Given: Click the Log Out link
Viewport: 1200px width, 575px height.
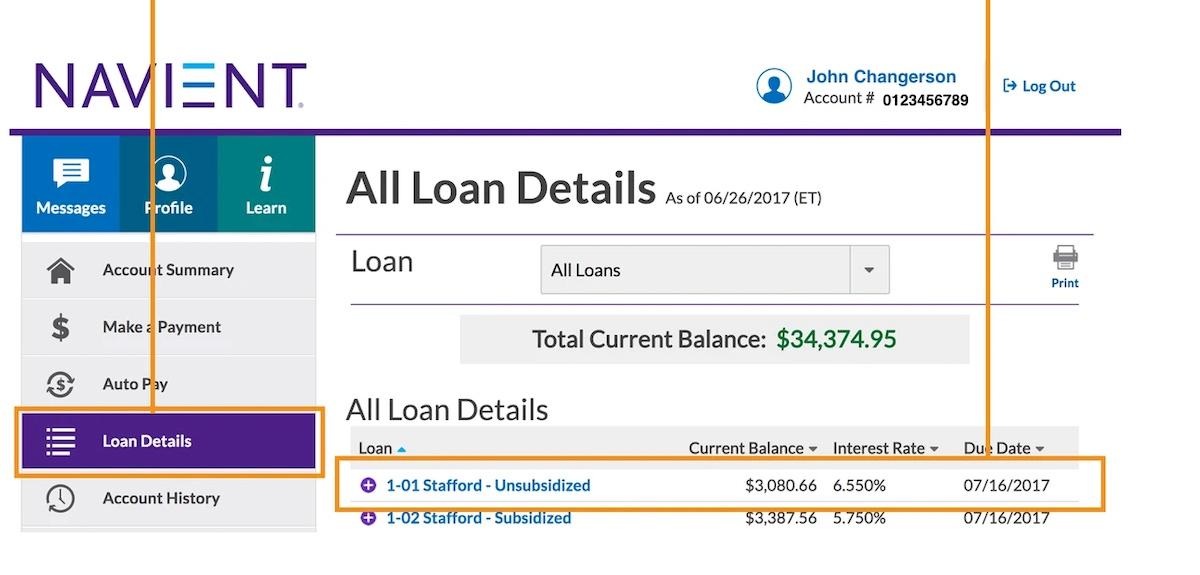Looking at the screenshot, I should [1040, 86].
